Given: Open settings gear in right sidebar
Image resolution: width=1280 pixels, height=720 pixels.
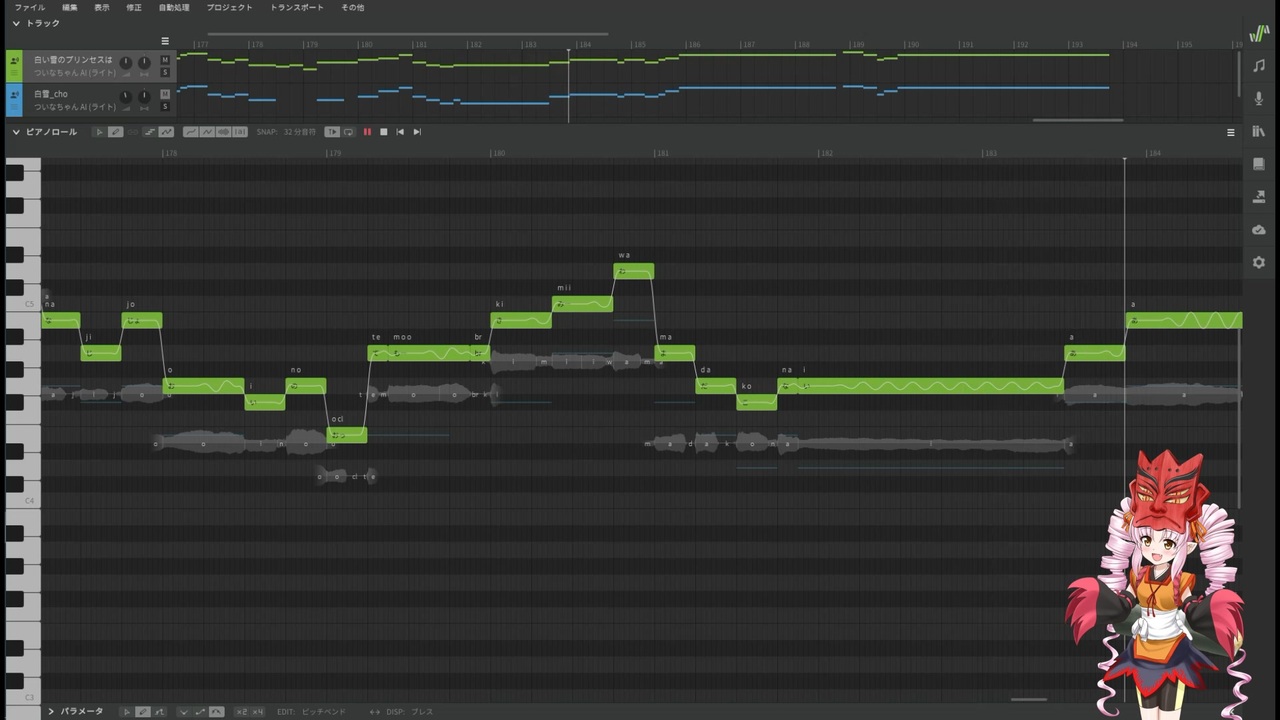Looking at the screenshot, I should [1259, 262].
